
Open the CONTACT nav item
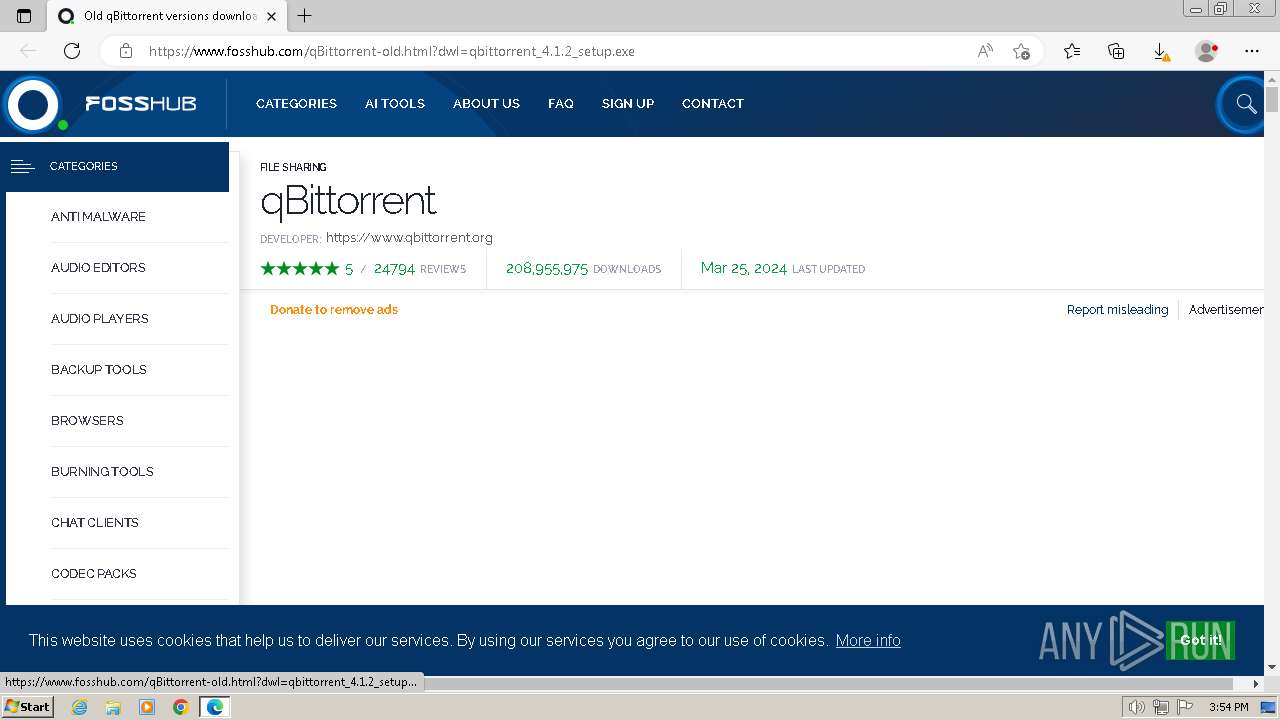(713, 104)
